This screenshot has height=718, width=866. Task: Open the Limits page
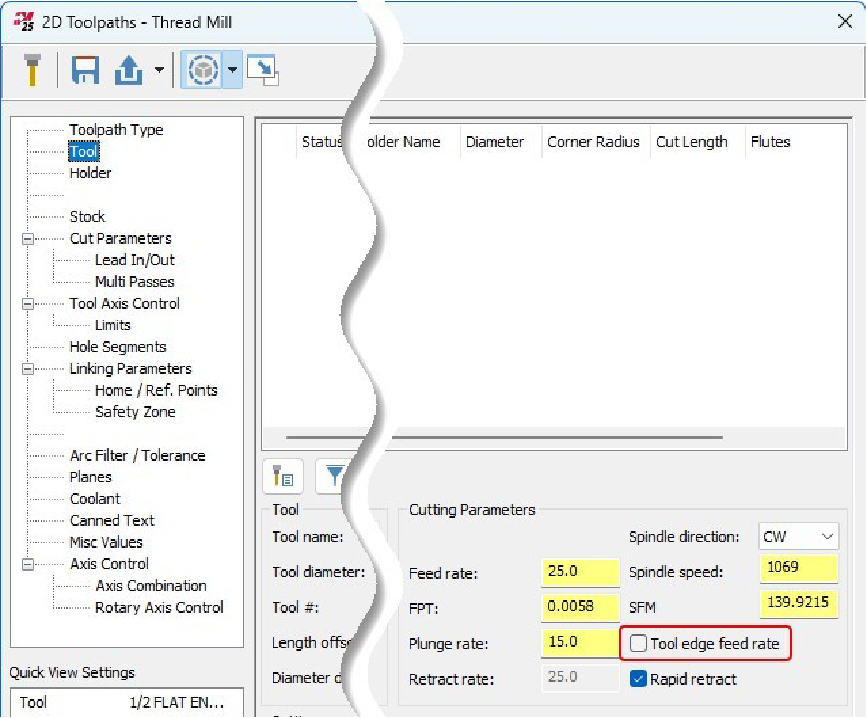point(113,325)
